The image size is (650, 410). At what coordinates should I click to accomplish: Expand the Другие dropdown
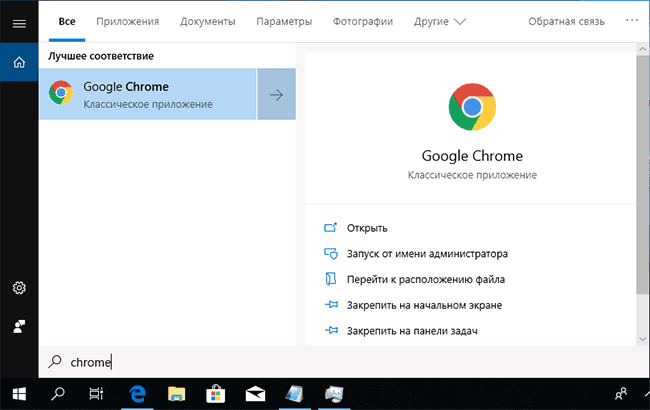[440, 22]
